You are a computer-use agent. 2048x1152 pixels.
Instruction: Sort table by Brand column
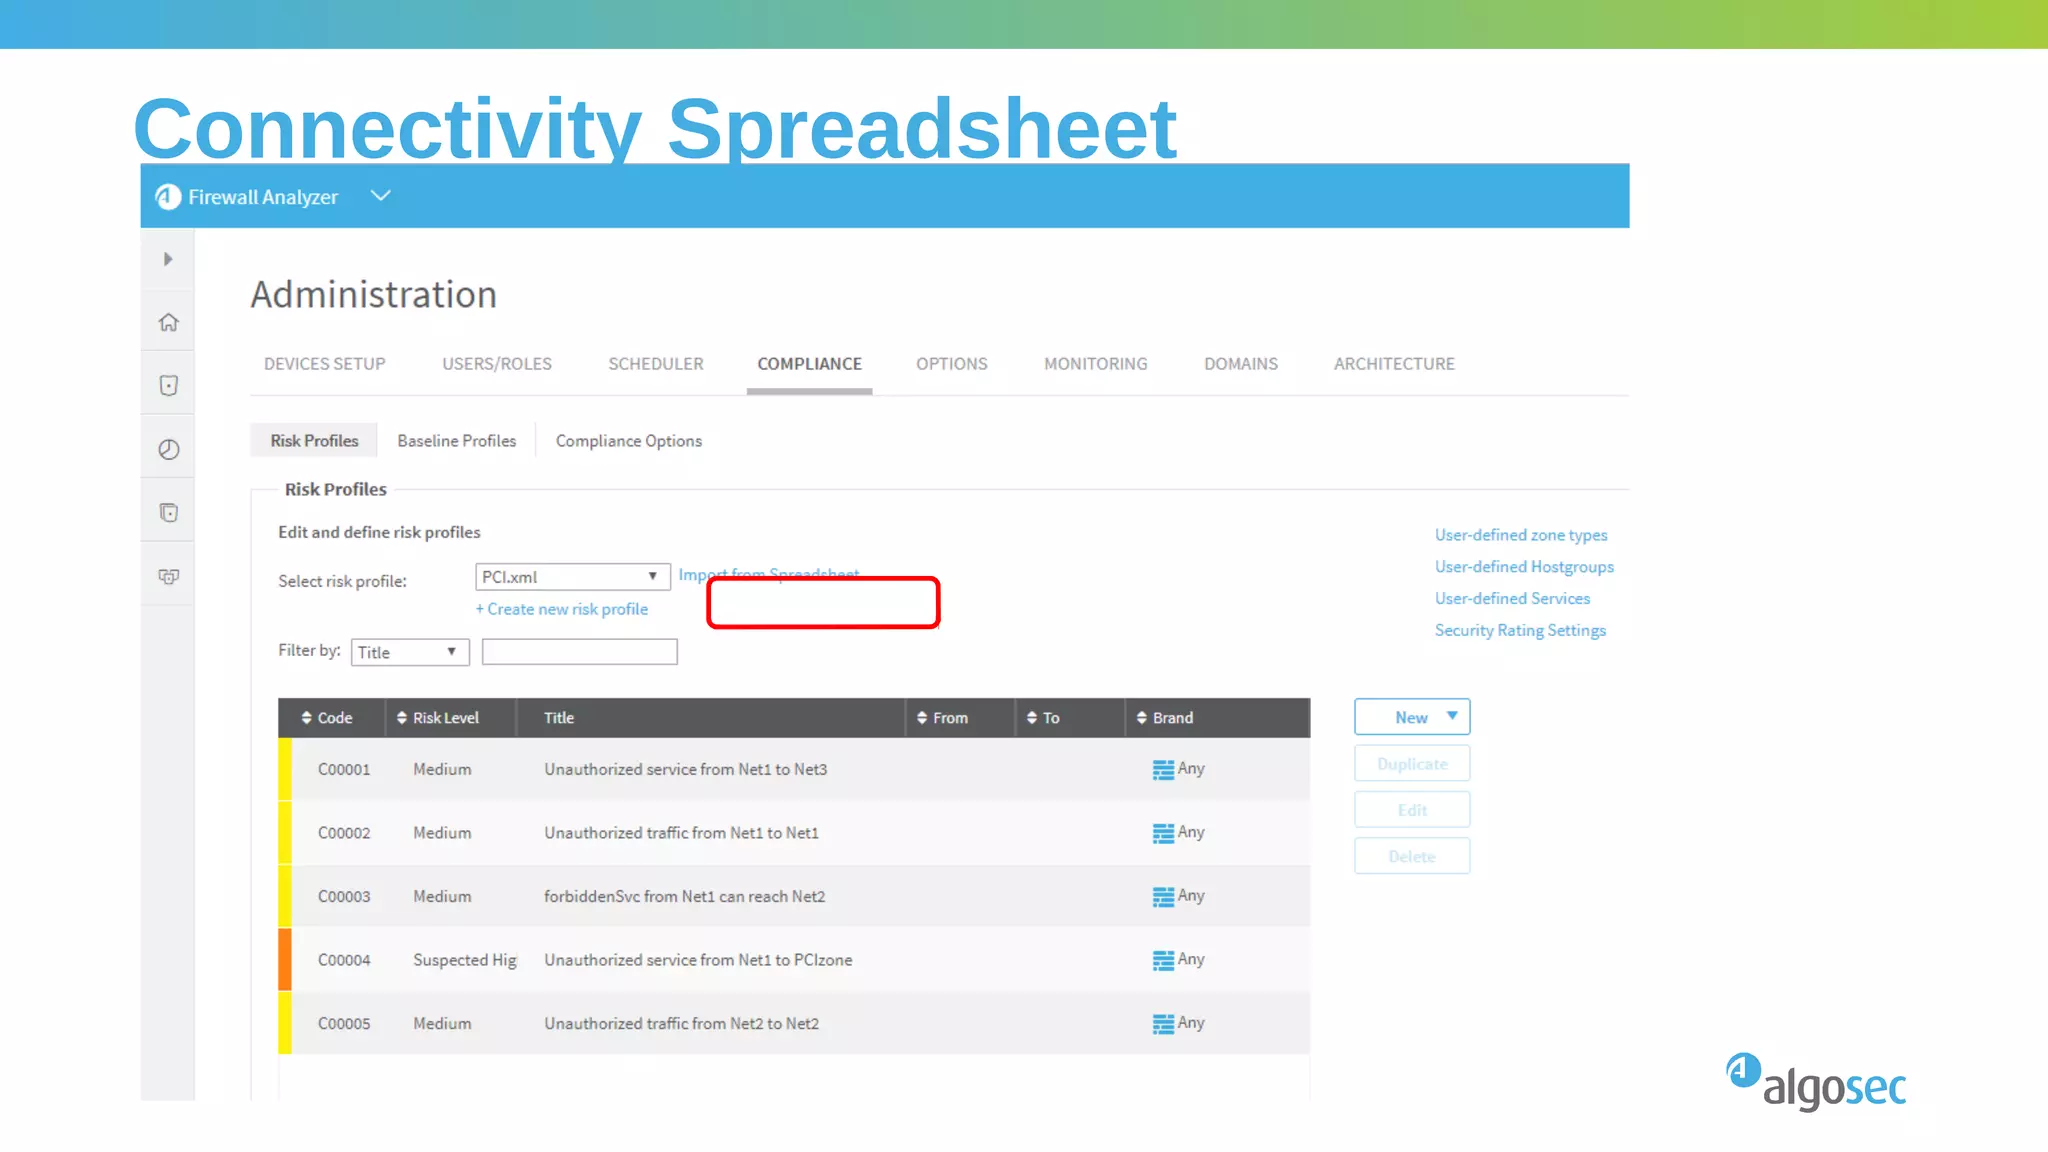click(x=1165, y=718)
